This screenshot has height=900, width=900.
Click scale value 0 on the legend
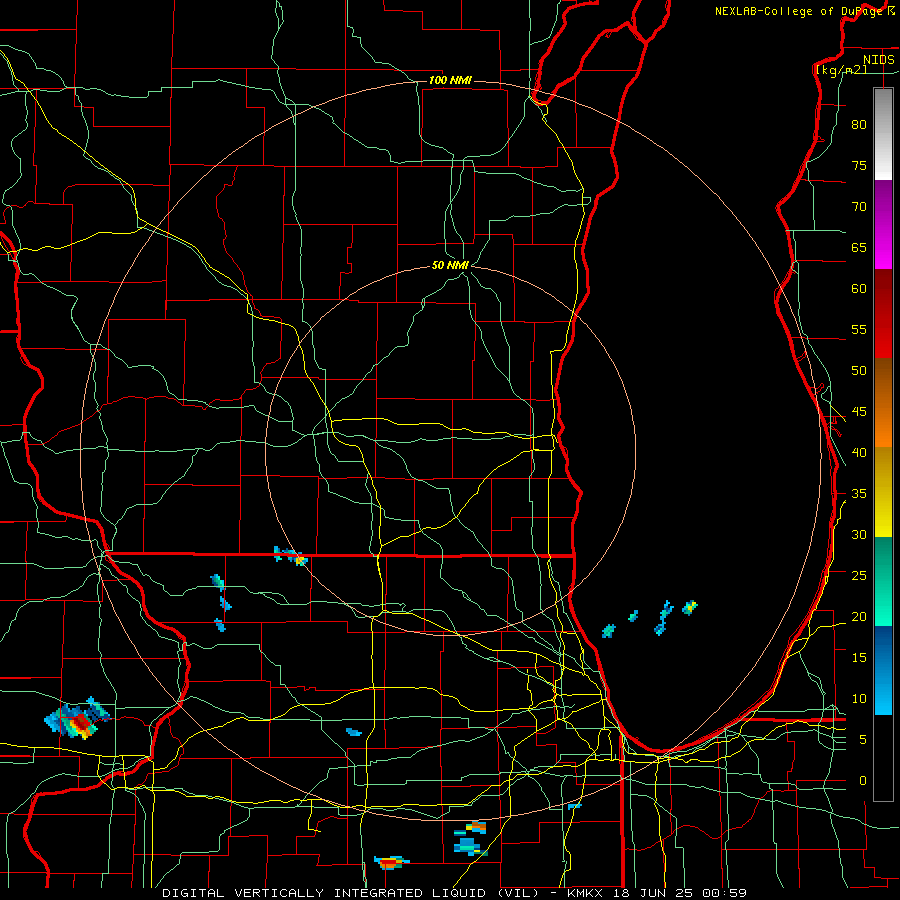[x=863, y=781]
